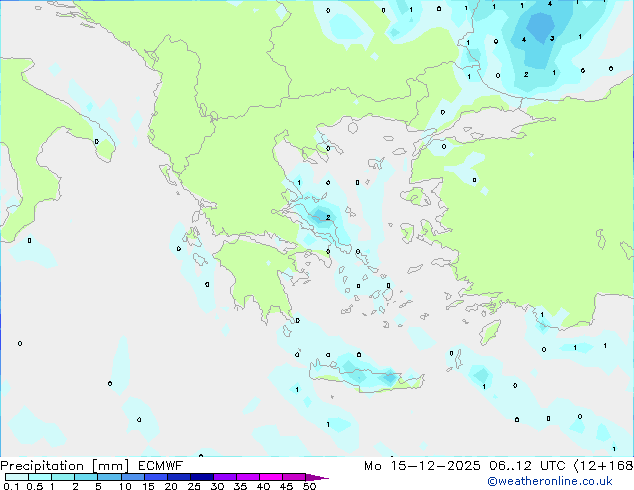Select the 2–5 mm legend color swatch
634x490 pixels.
coord(86,477)
